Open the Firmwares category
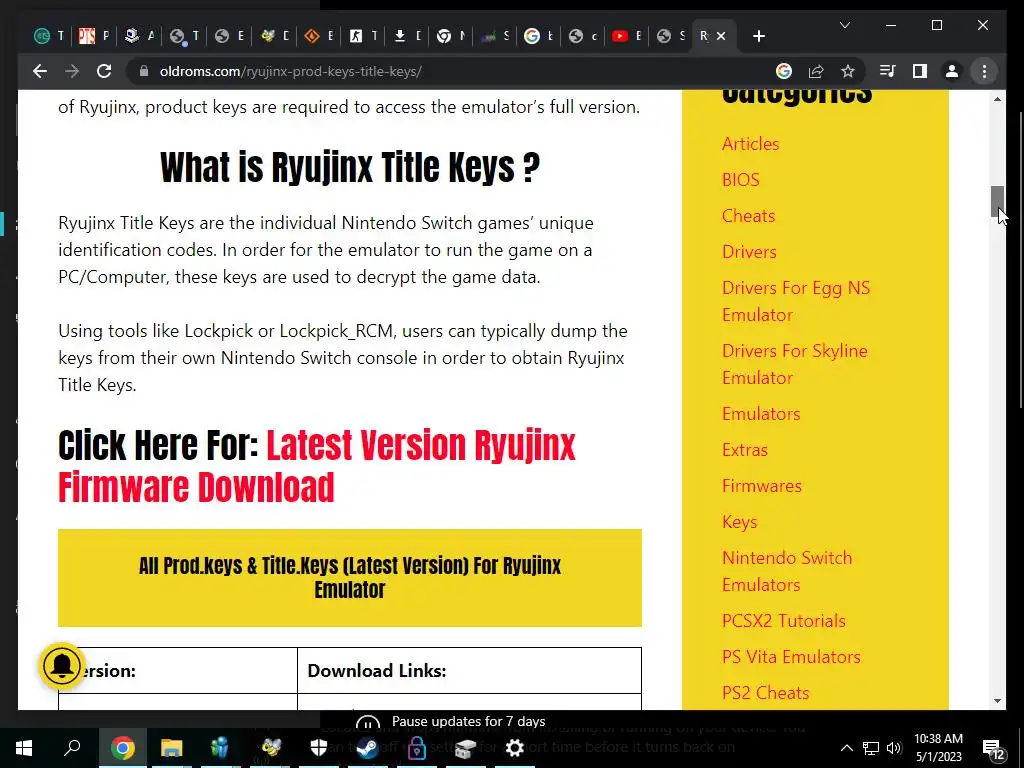This screenshot has width=1024, height=768. pyautogui.click(x=761, y=485)
